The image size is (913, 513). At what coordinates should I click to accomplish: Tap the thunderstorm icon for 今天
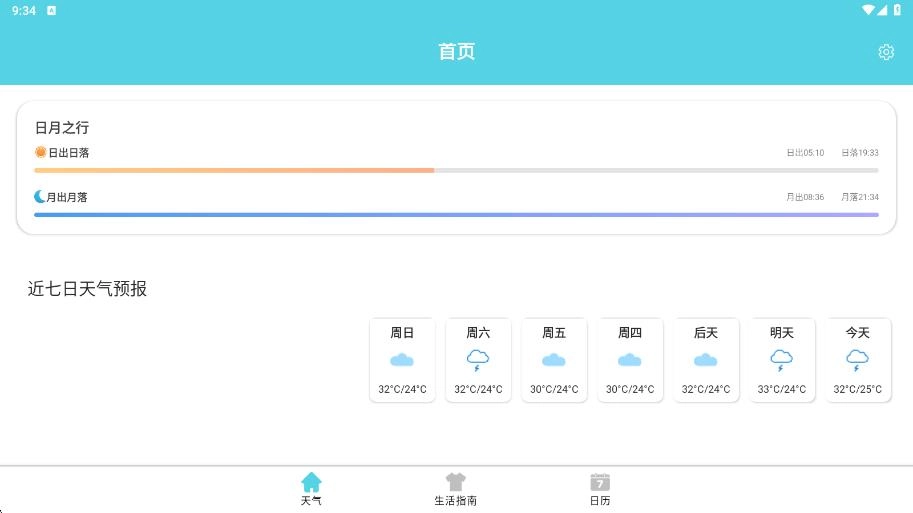click(857, 360)
